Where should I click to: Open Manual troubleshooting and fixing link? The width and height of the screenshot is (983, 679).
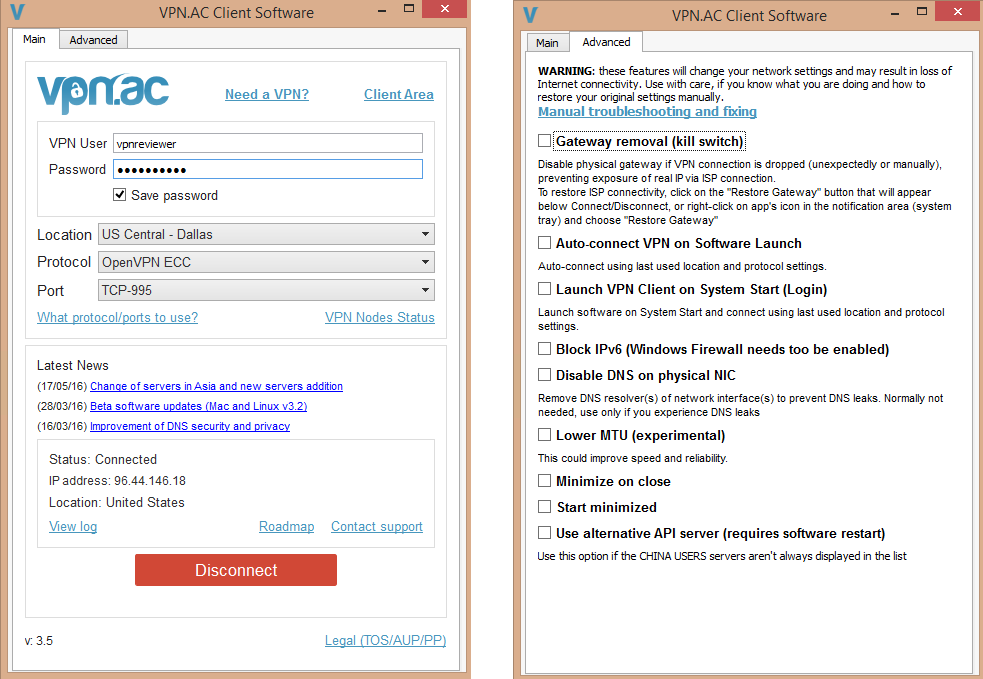pos(648,112)
